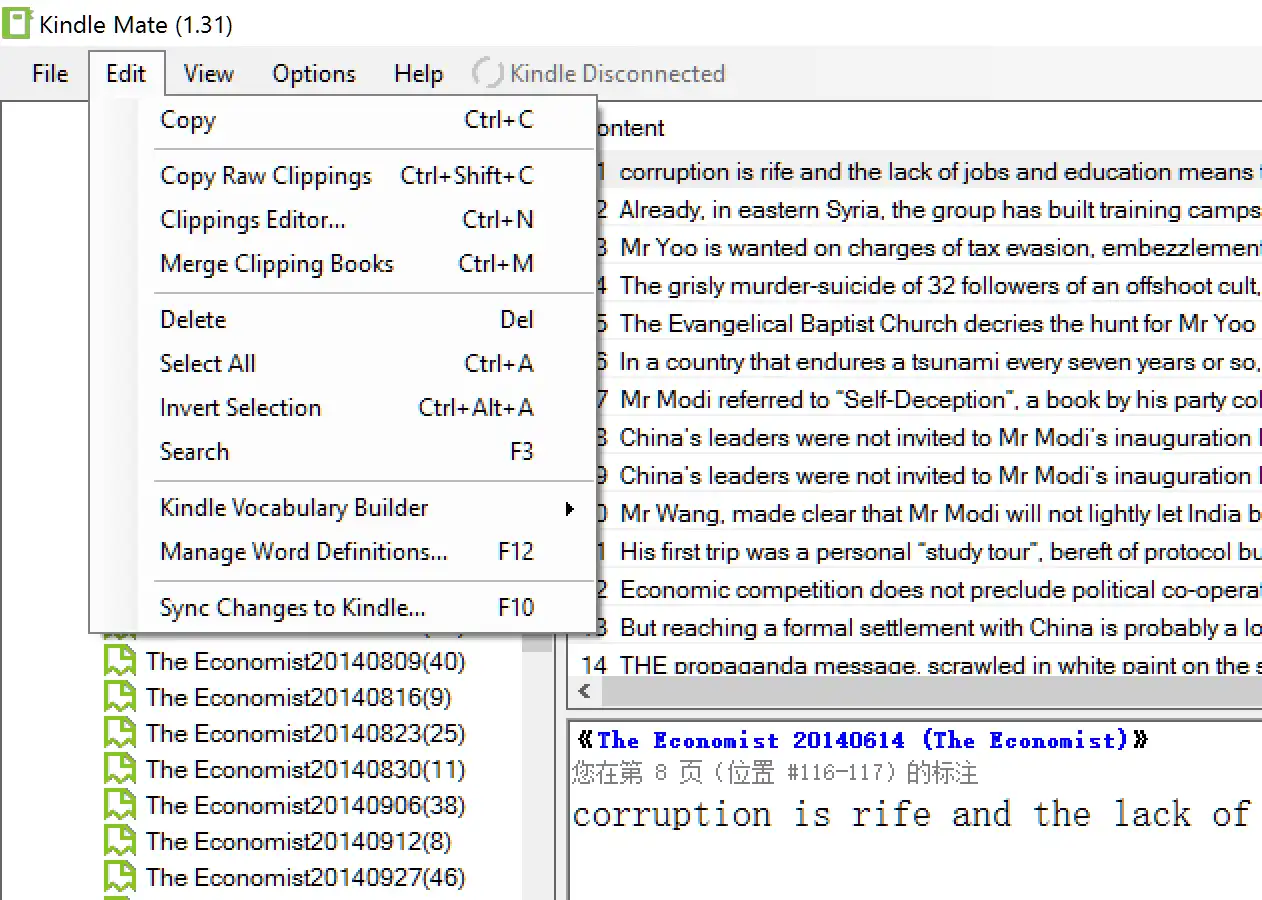The width and height of the screenshot is (1262, 900).
Task: Click the bookmark icon beside The Economist20140809(40)
Action: coord(120,662)
